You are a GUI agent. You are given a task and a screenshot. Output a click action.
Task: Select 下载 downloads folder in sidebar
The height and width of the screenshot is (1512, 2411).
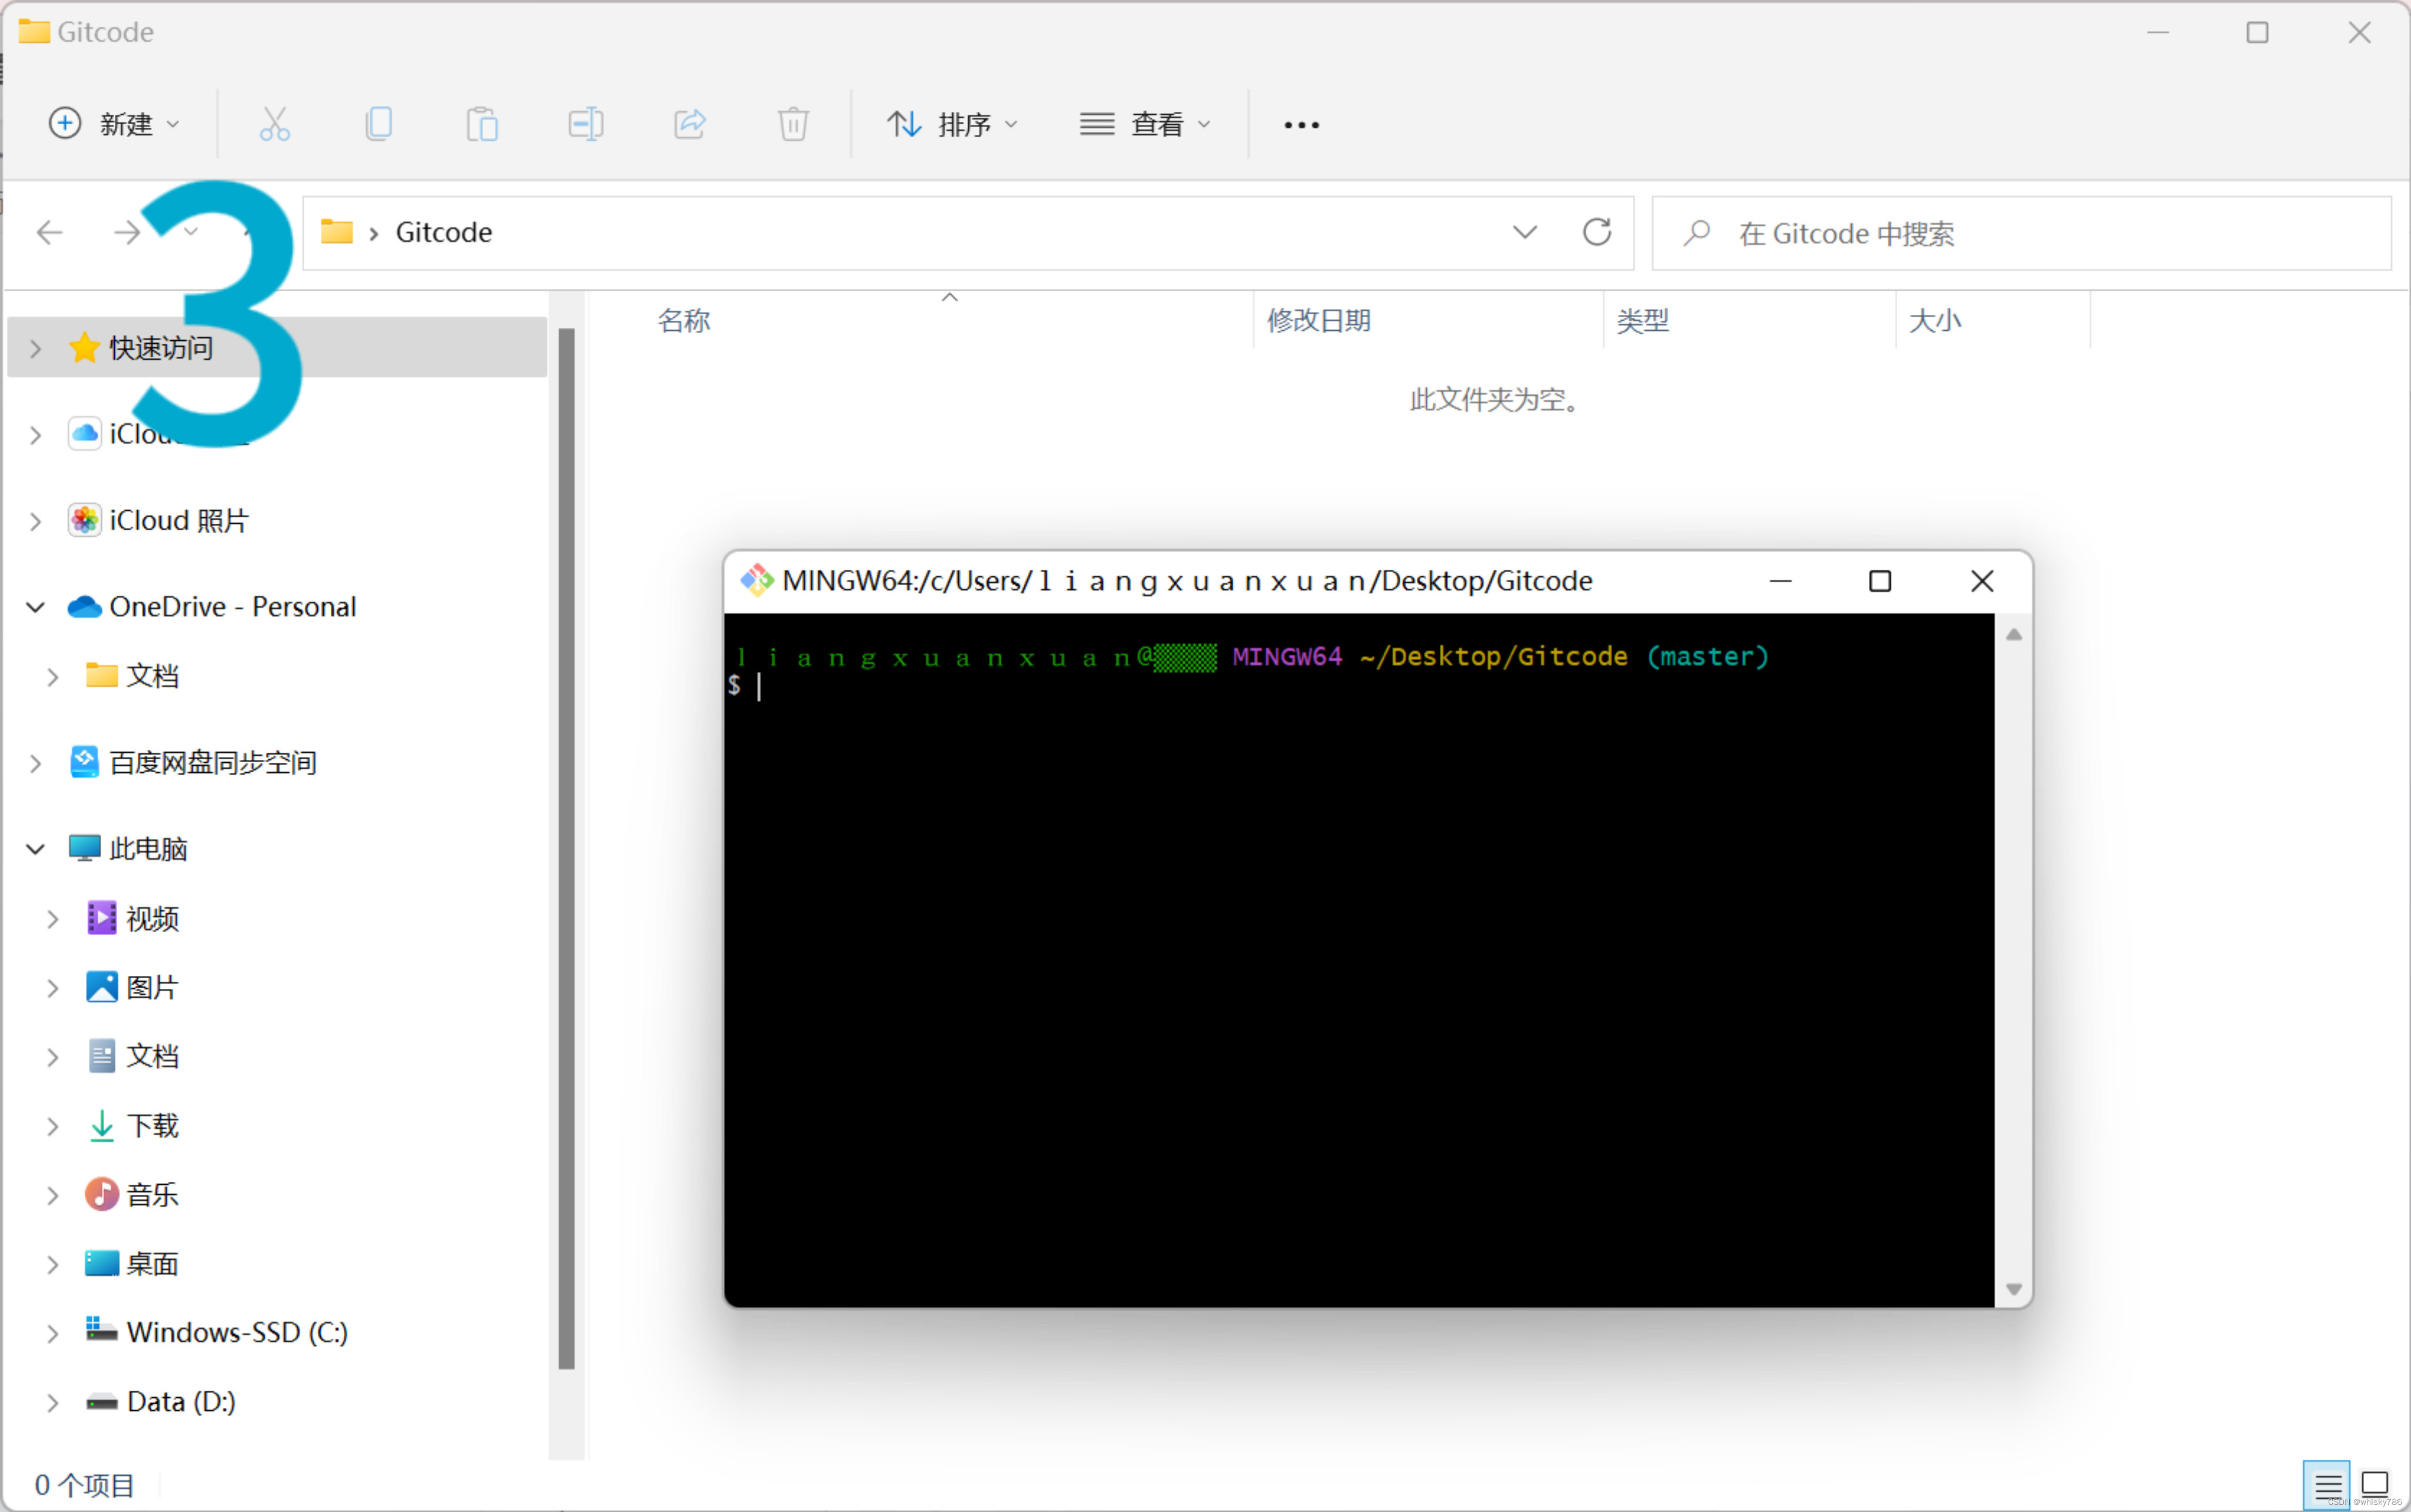coord(152,1126)
